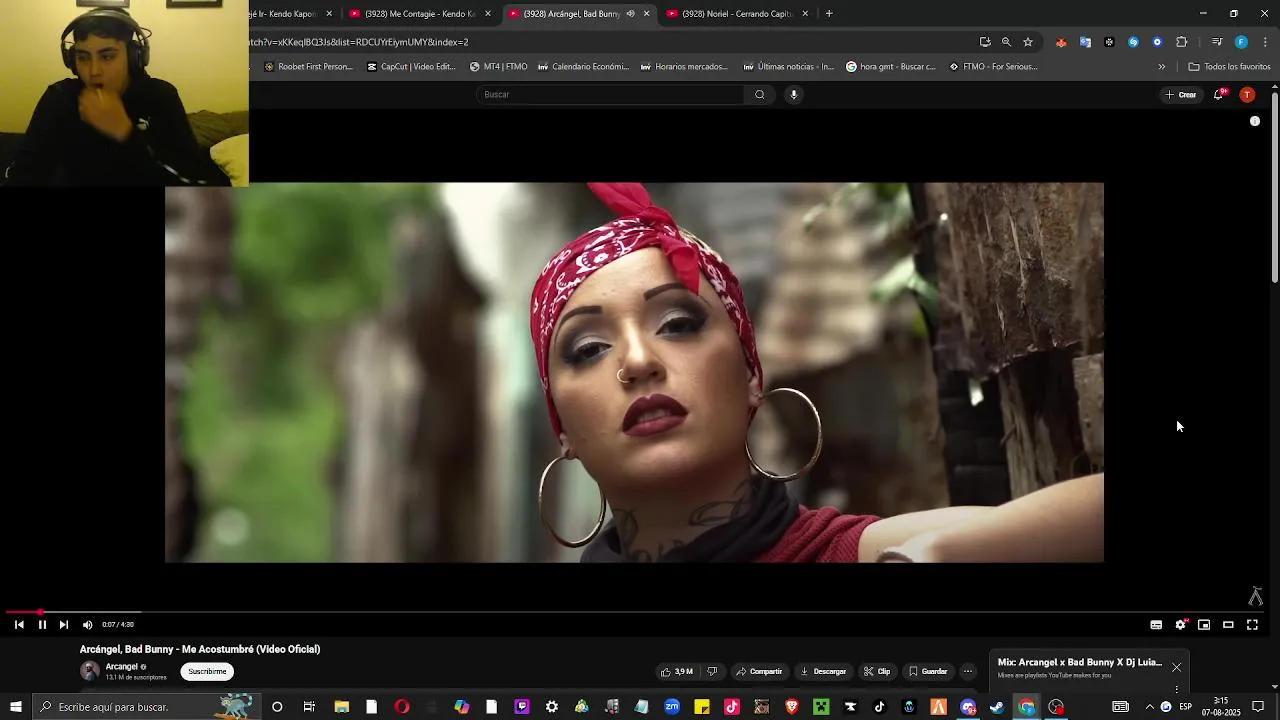Image resolution: width=1280 pixels, height=720 pixels.
Task: Open the media control toolbar icon
Action: point(1217,42)
